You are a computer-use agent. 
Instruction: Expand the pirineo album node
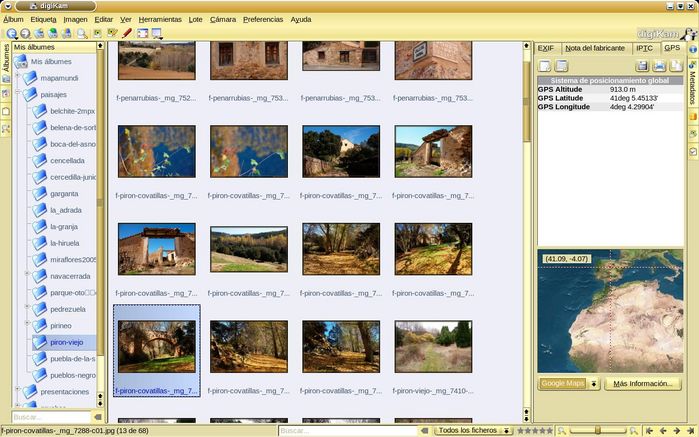[x=27, y=323]
